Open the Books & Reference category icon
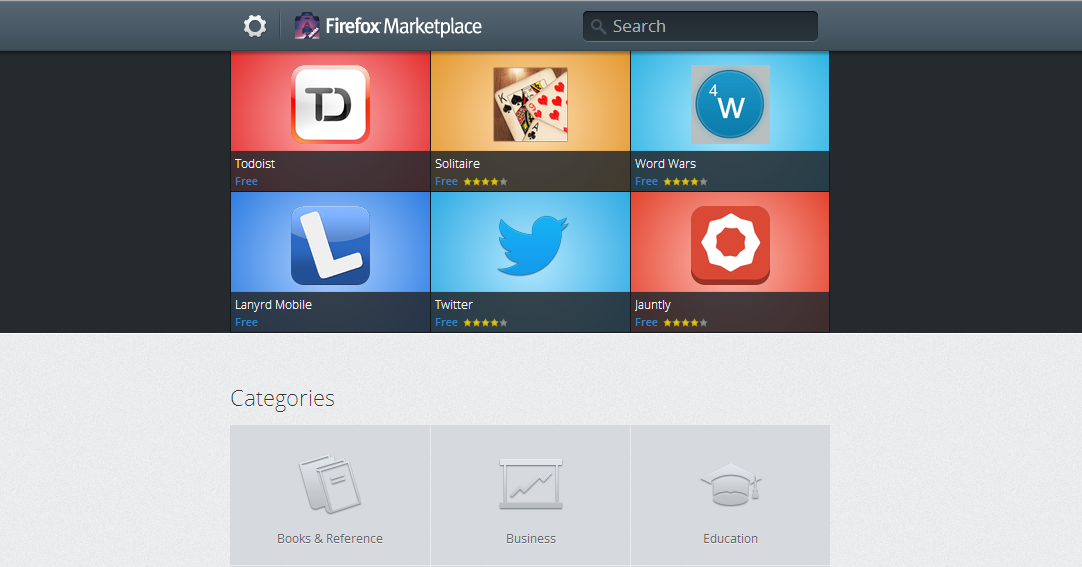This screenshot has width=1082, height=567. coord(330,484)
